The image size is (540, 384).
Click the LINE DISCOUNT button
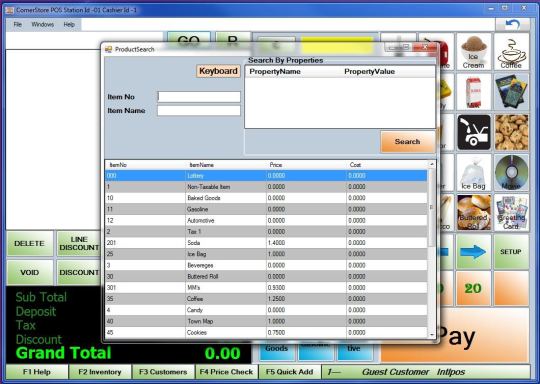79,243
